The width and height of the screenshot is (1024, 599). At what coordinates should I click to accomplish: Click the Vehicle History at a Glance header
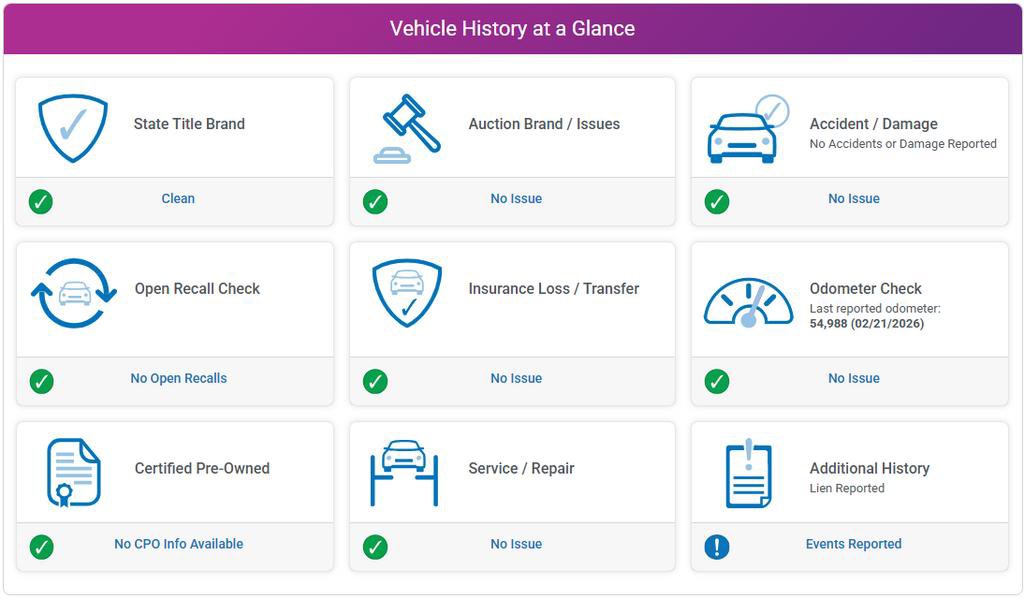point(512,29)
